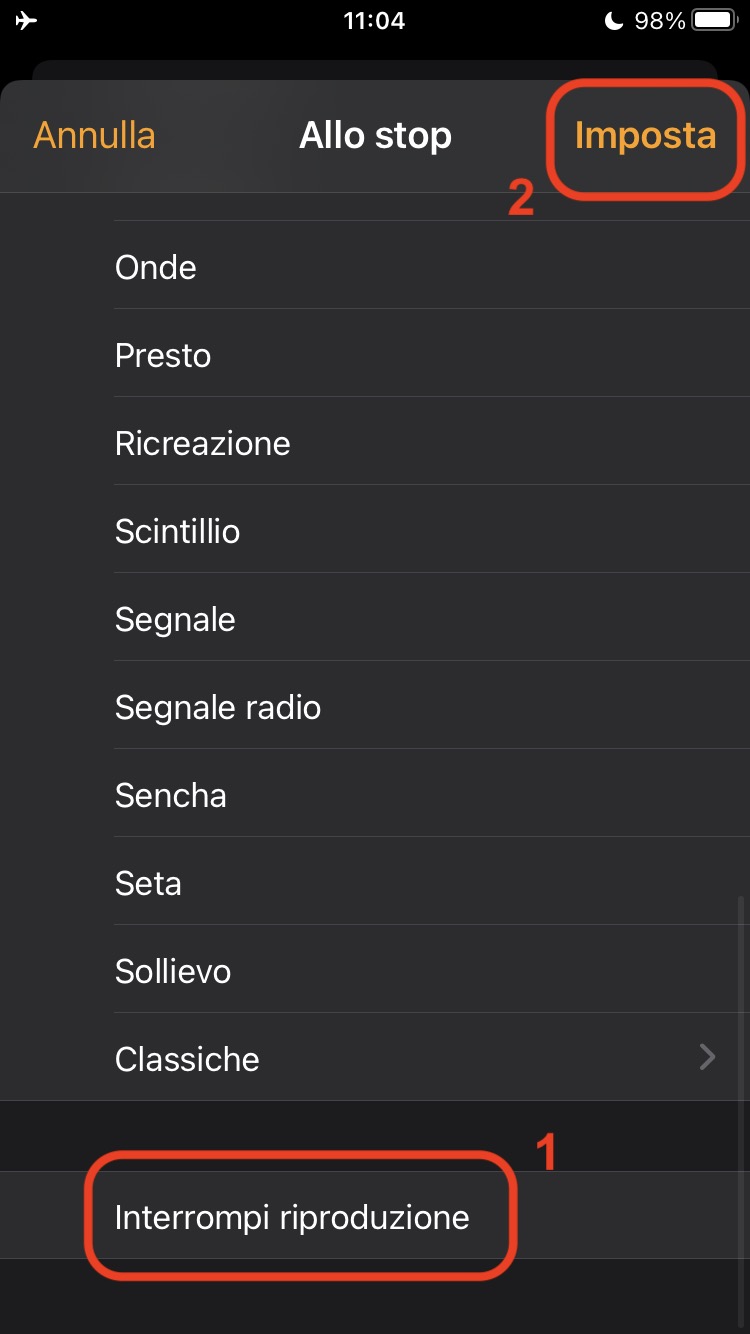Screen dimensions: 750x1334
Task: Pick the Seta sound option
Action: (148, 883)
